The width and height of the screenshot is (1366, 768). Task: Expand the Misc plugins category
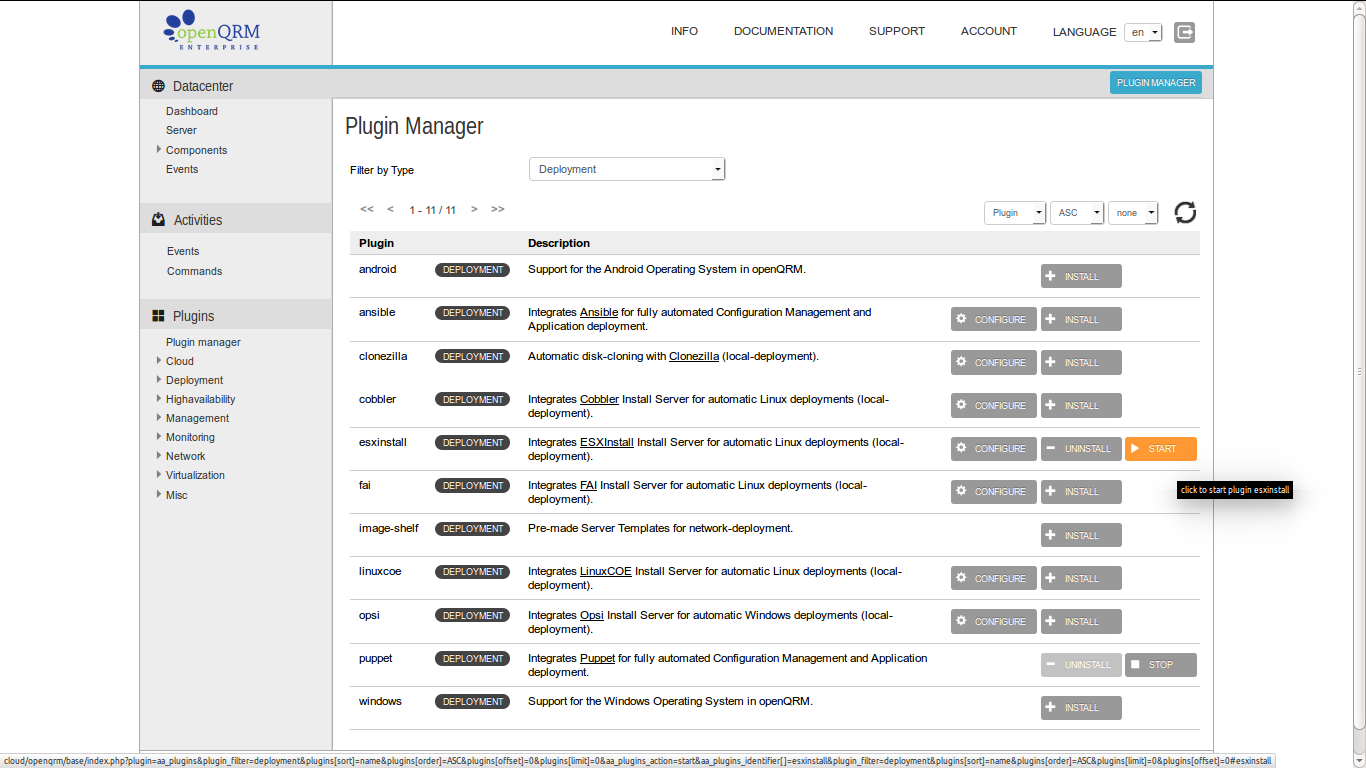[x=159, y=494]
